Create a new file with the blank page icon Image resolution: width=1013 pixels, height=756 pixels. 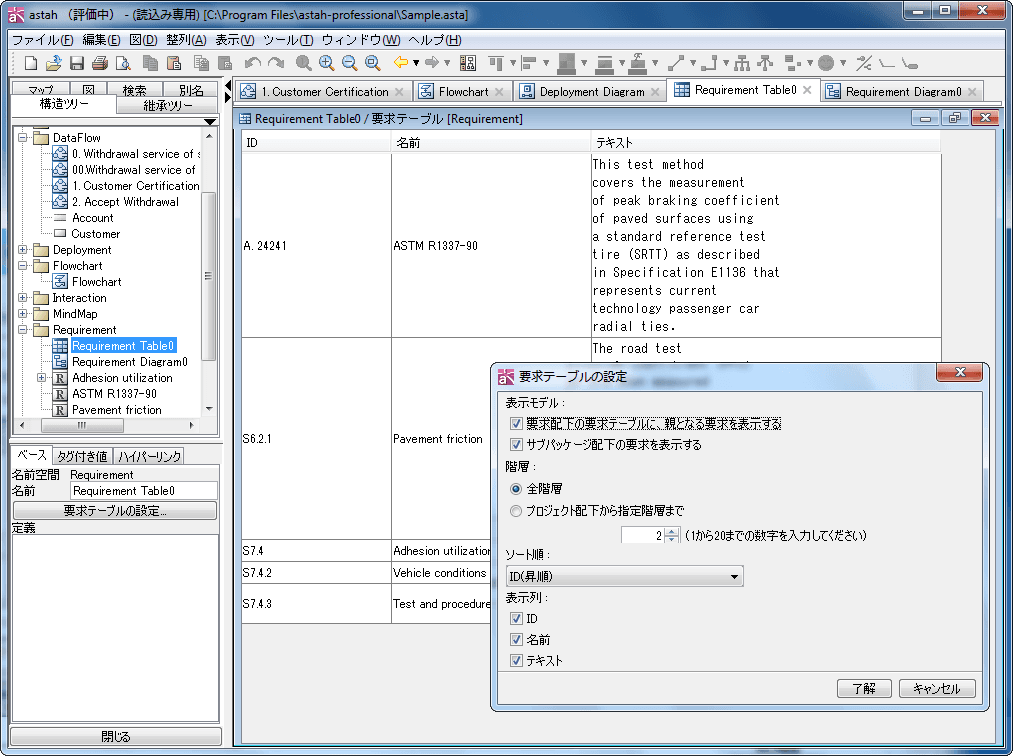tap(30, 63)
